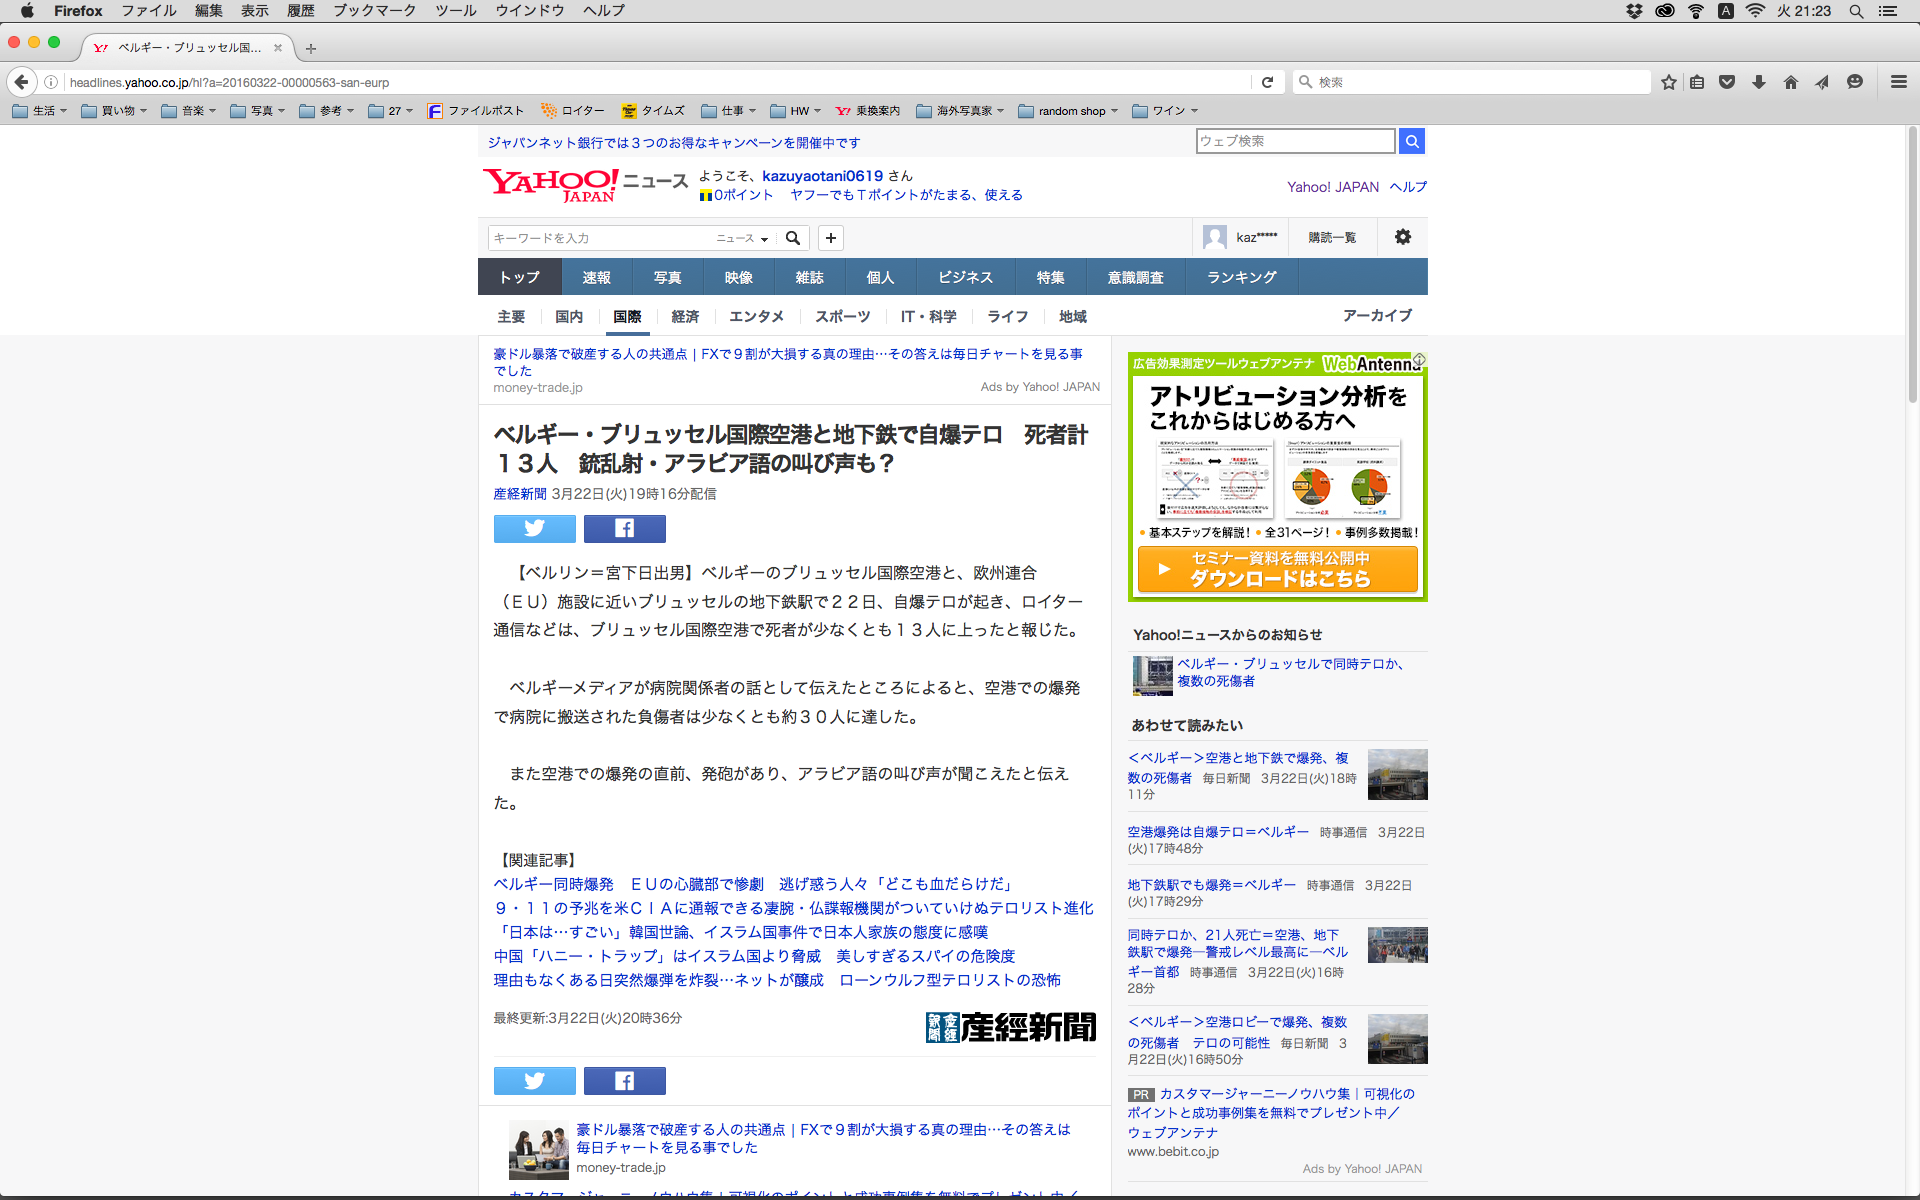Open the Firefox hamburger menu

point(1898,82)
